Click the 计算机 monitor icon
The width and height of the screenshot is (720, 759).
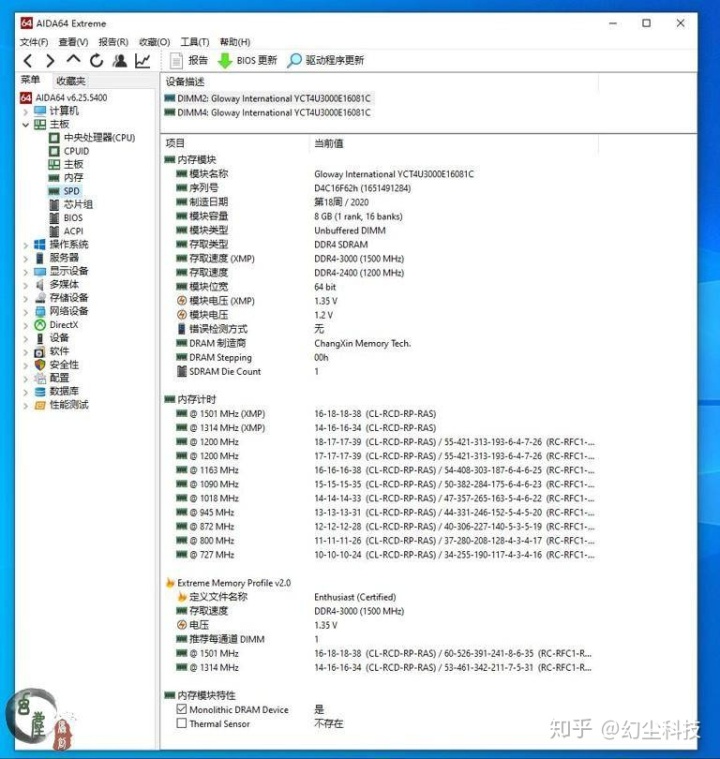tap(40, 111)
